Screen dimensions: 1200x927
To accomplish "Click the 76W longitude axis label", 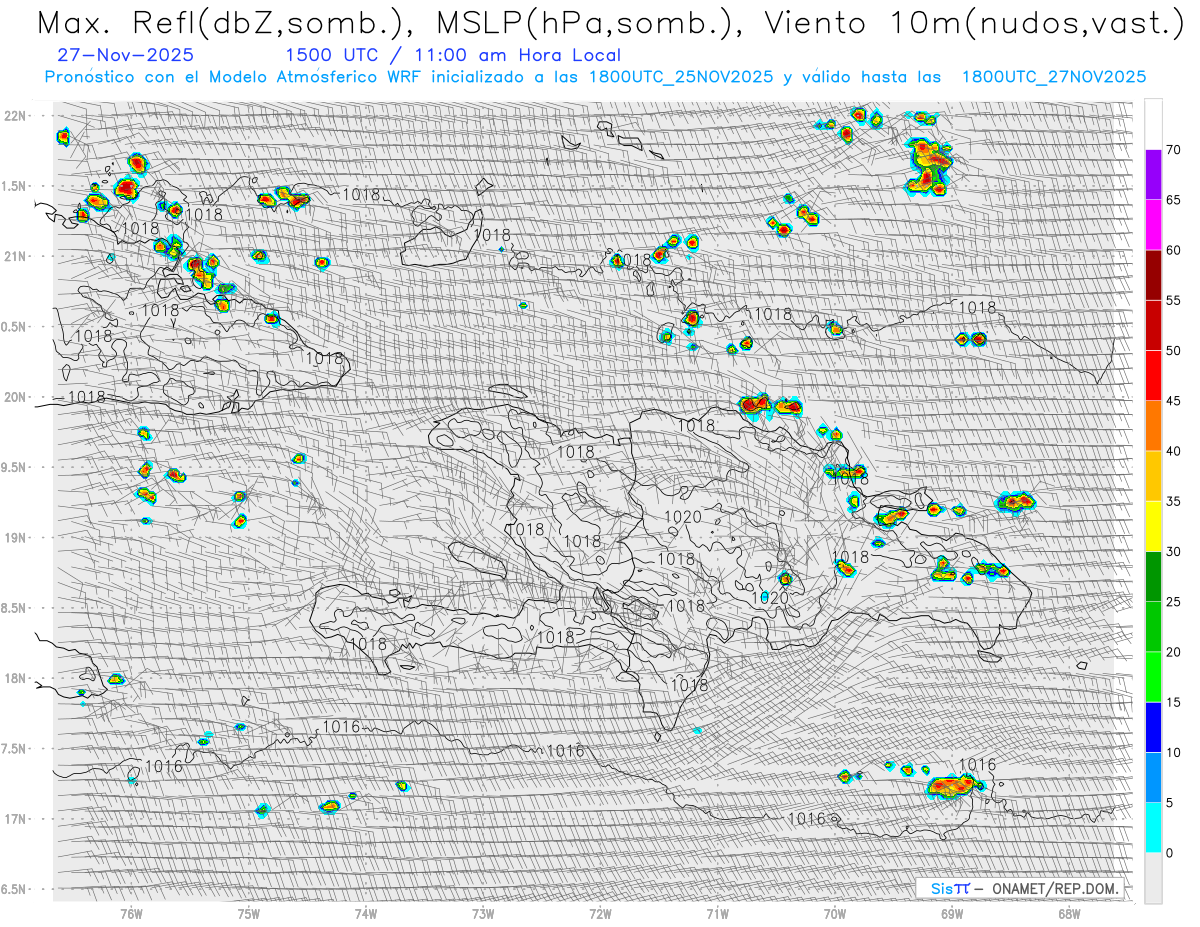I will click(131, 913).
